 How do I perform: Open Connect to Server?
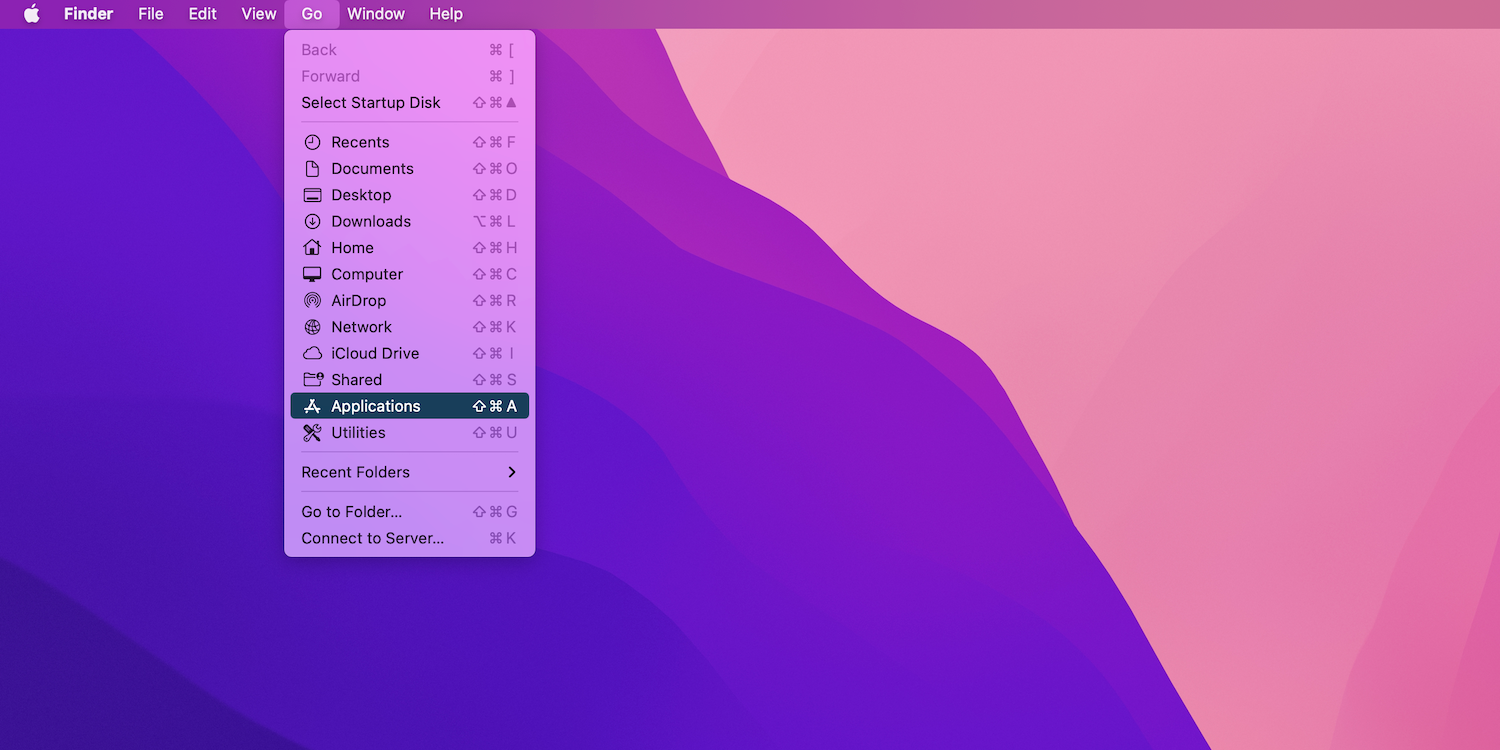click(372, 538)
